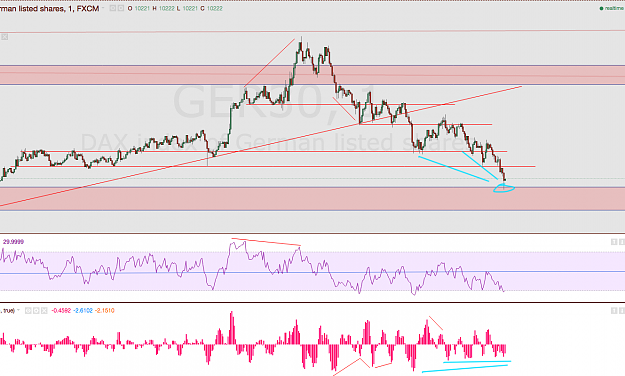Open dropdown arrow after the FXCM chart title

[x=103, y=8]
